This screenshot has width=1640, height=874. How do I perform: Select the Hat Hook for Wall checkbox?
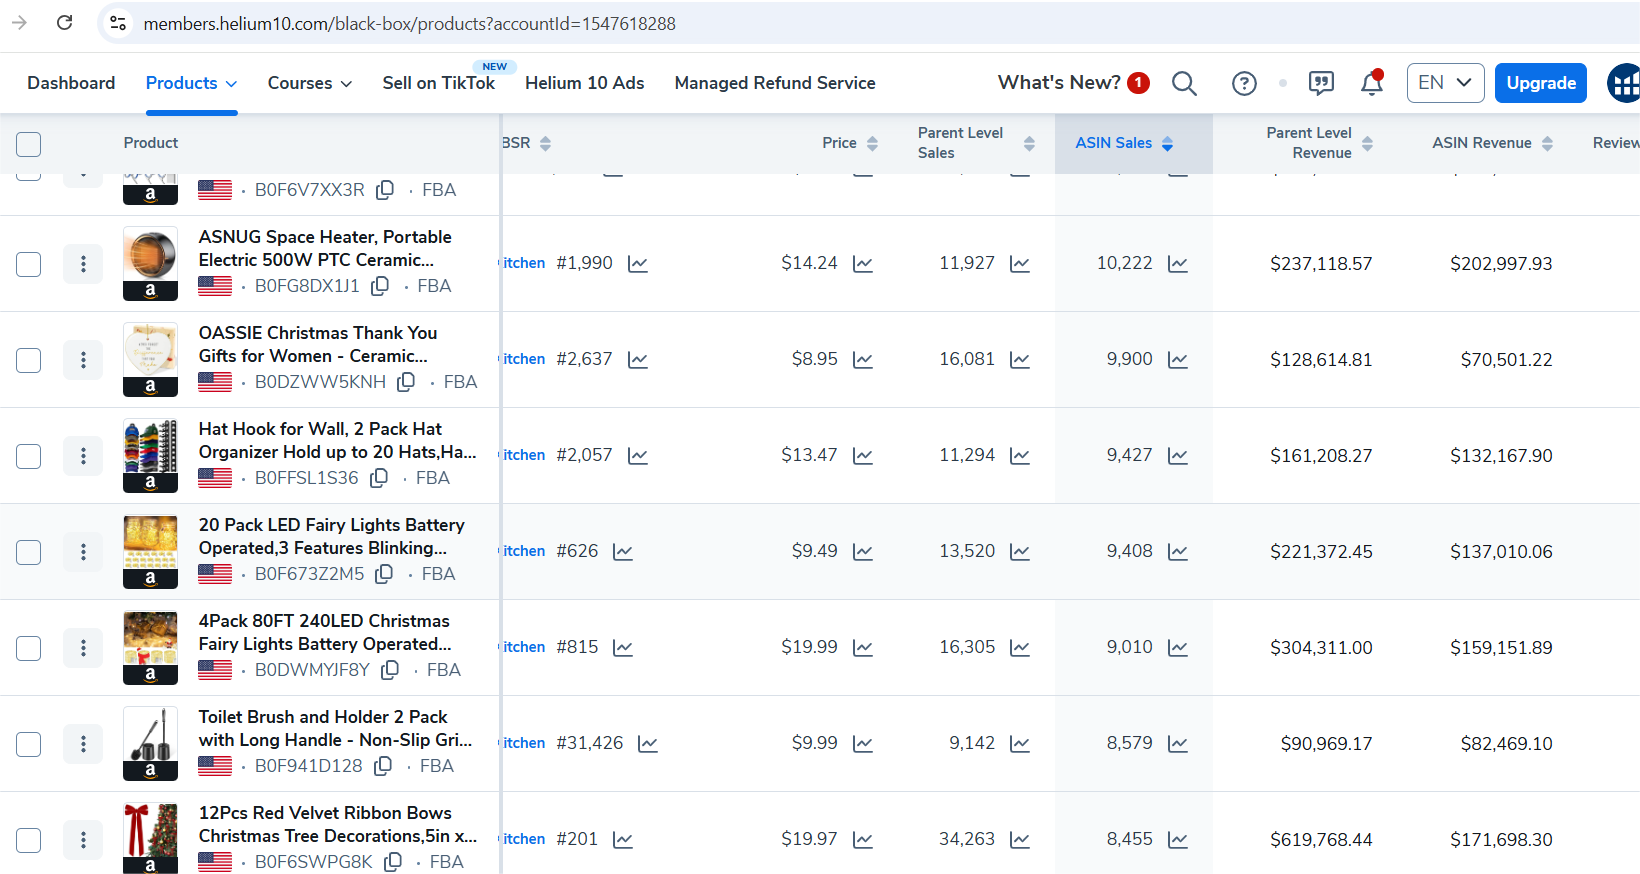29,456
